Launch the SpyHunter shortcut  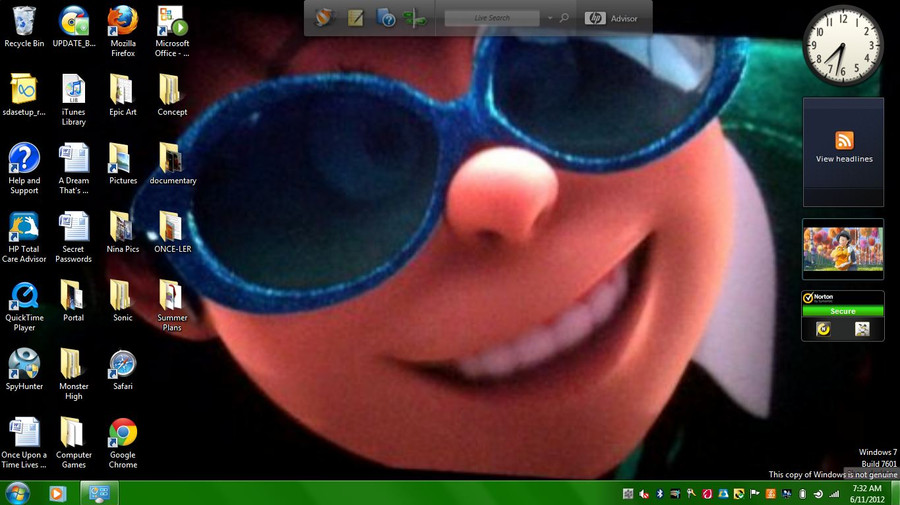click(24, 370)
